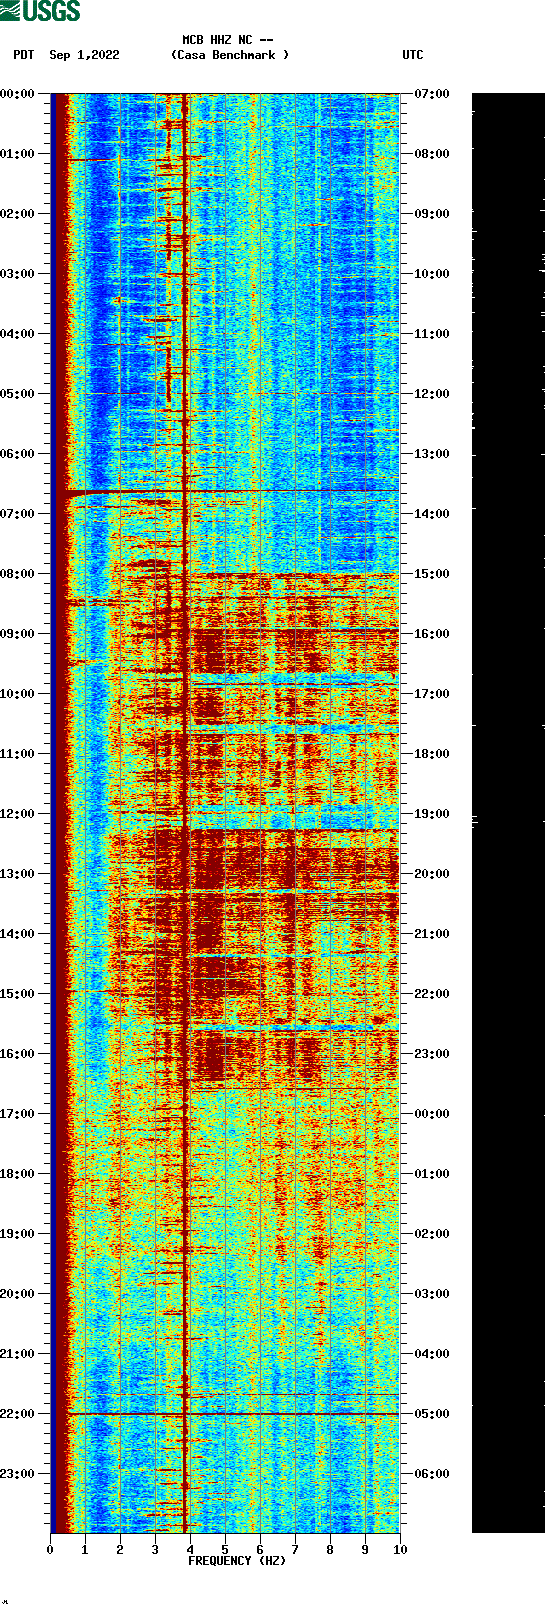Image resolution: width=552 pixels, height=1613 pixels.
Task: Click the 10:00 UTC time label
Action: click(432, 274)
